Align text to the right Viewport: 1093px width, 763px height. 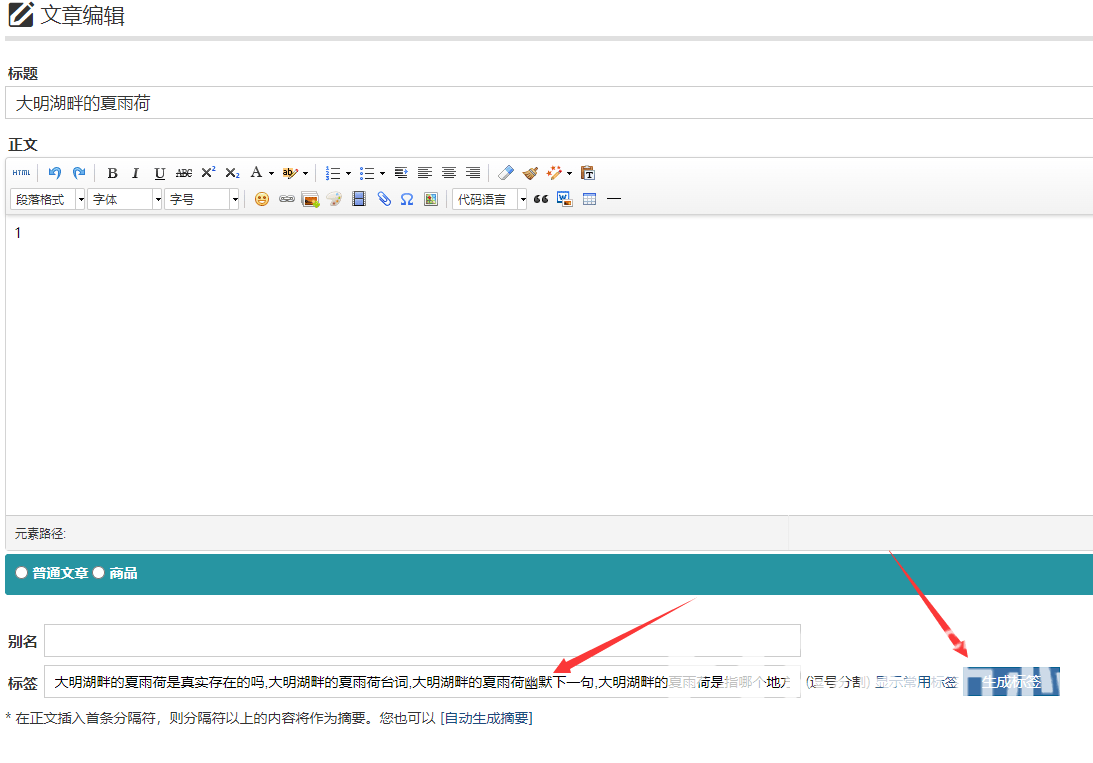coord(473,173)
